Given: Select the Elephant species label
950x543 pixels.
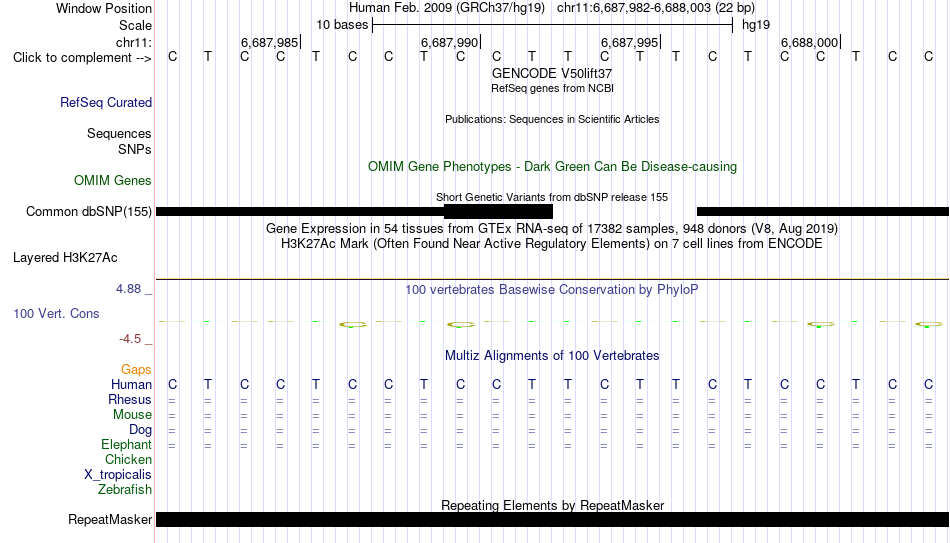Looking at the screenshot, I should (x=127, y=445).
